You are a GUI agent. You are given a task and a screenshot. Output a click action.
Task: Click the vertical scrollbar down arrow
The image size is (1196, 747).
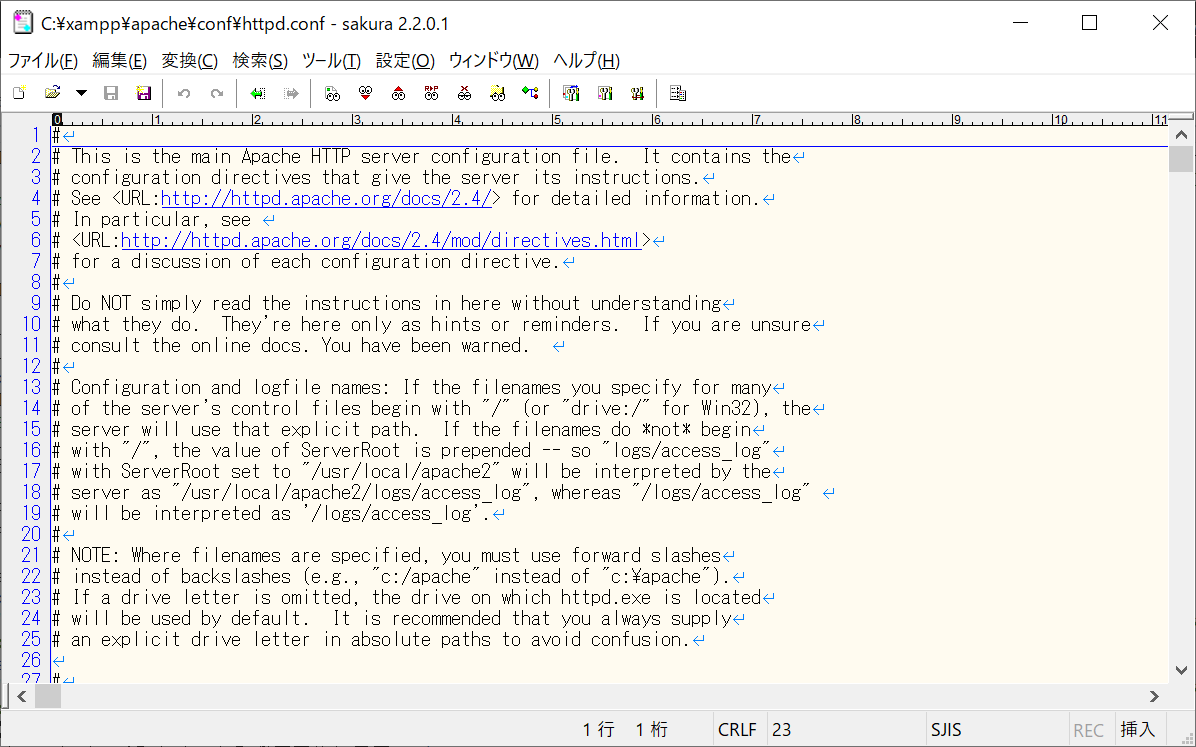[1182, 671]
